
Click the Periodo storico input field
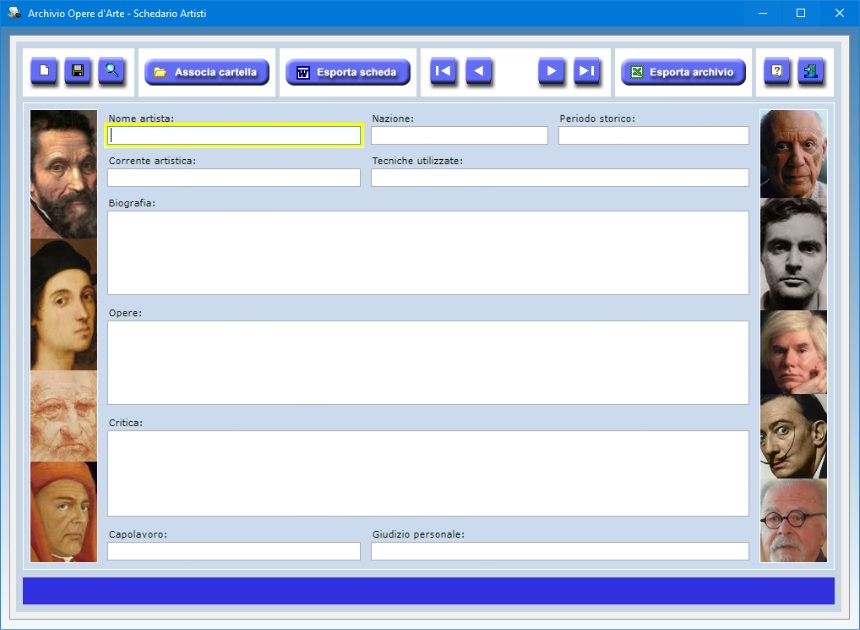[x=654, y=135]
